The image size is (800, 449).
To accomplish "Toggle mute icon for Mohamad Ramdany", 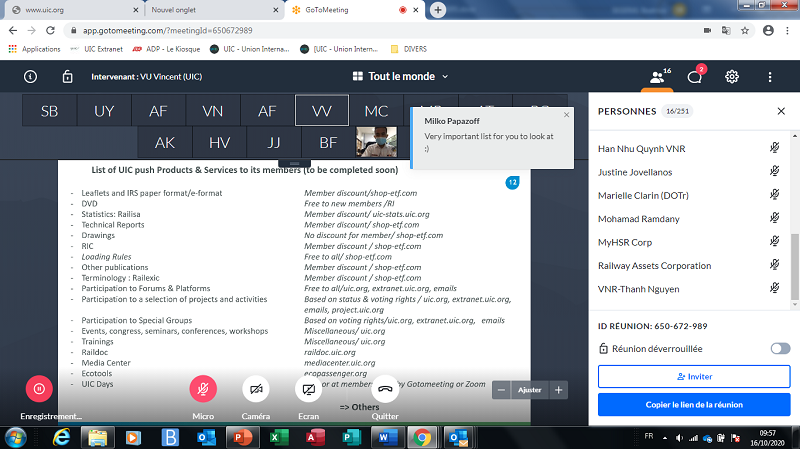I will tap(774, 218).
